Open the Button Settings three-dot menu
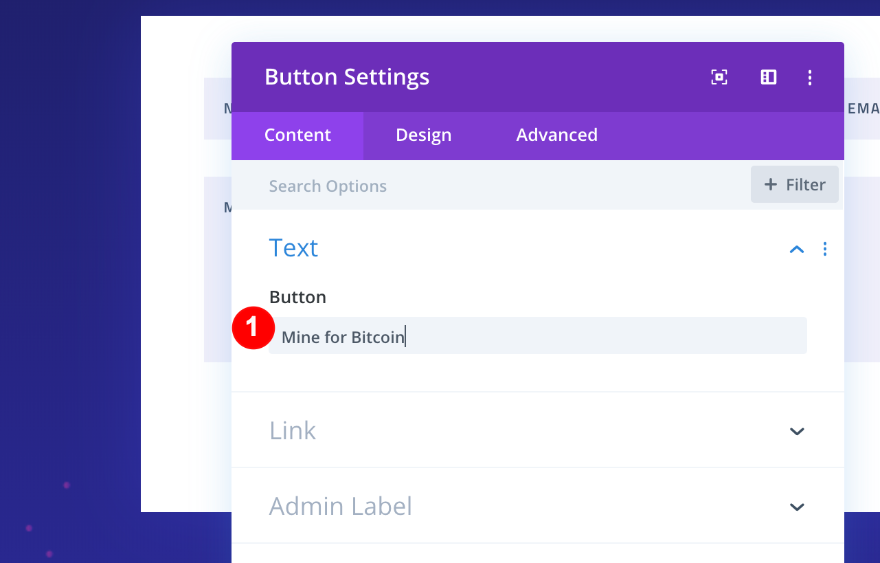The height and width of the screenshot is (563, 880). 810,77
